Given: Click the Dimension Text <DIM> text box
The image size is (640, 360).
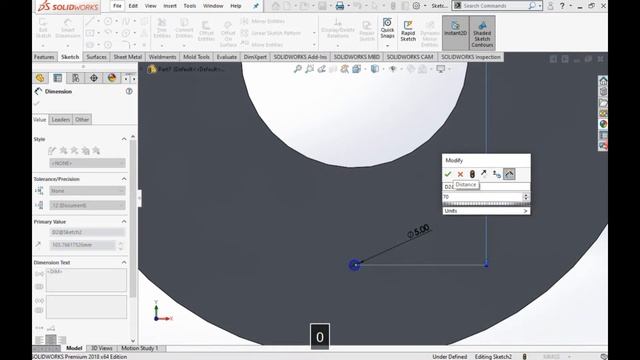Looking at the screenshot, I should [87, 280].
